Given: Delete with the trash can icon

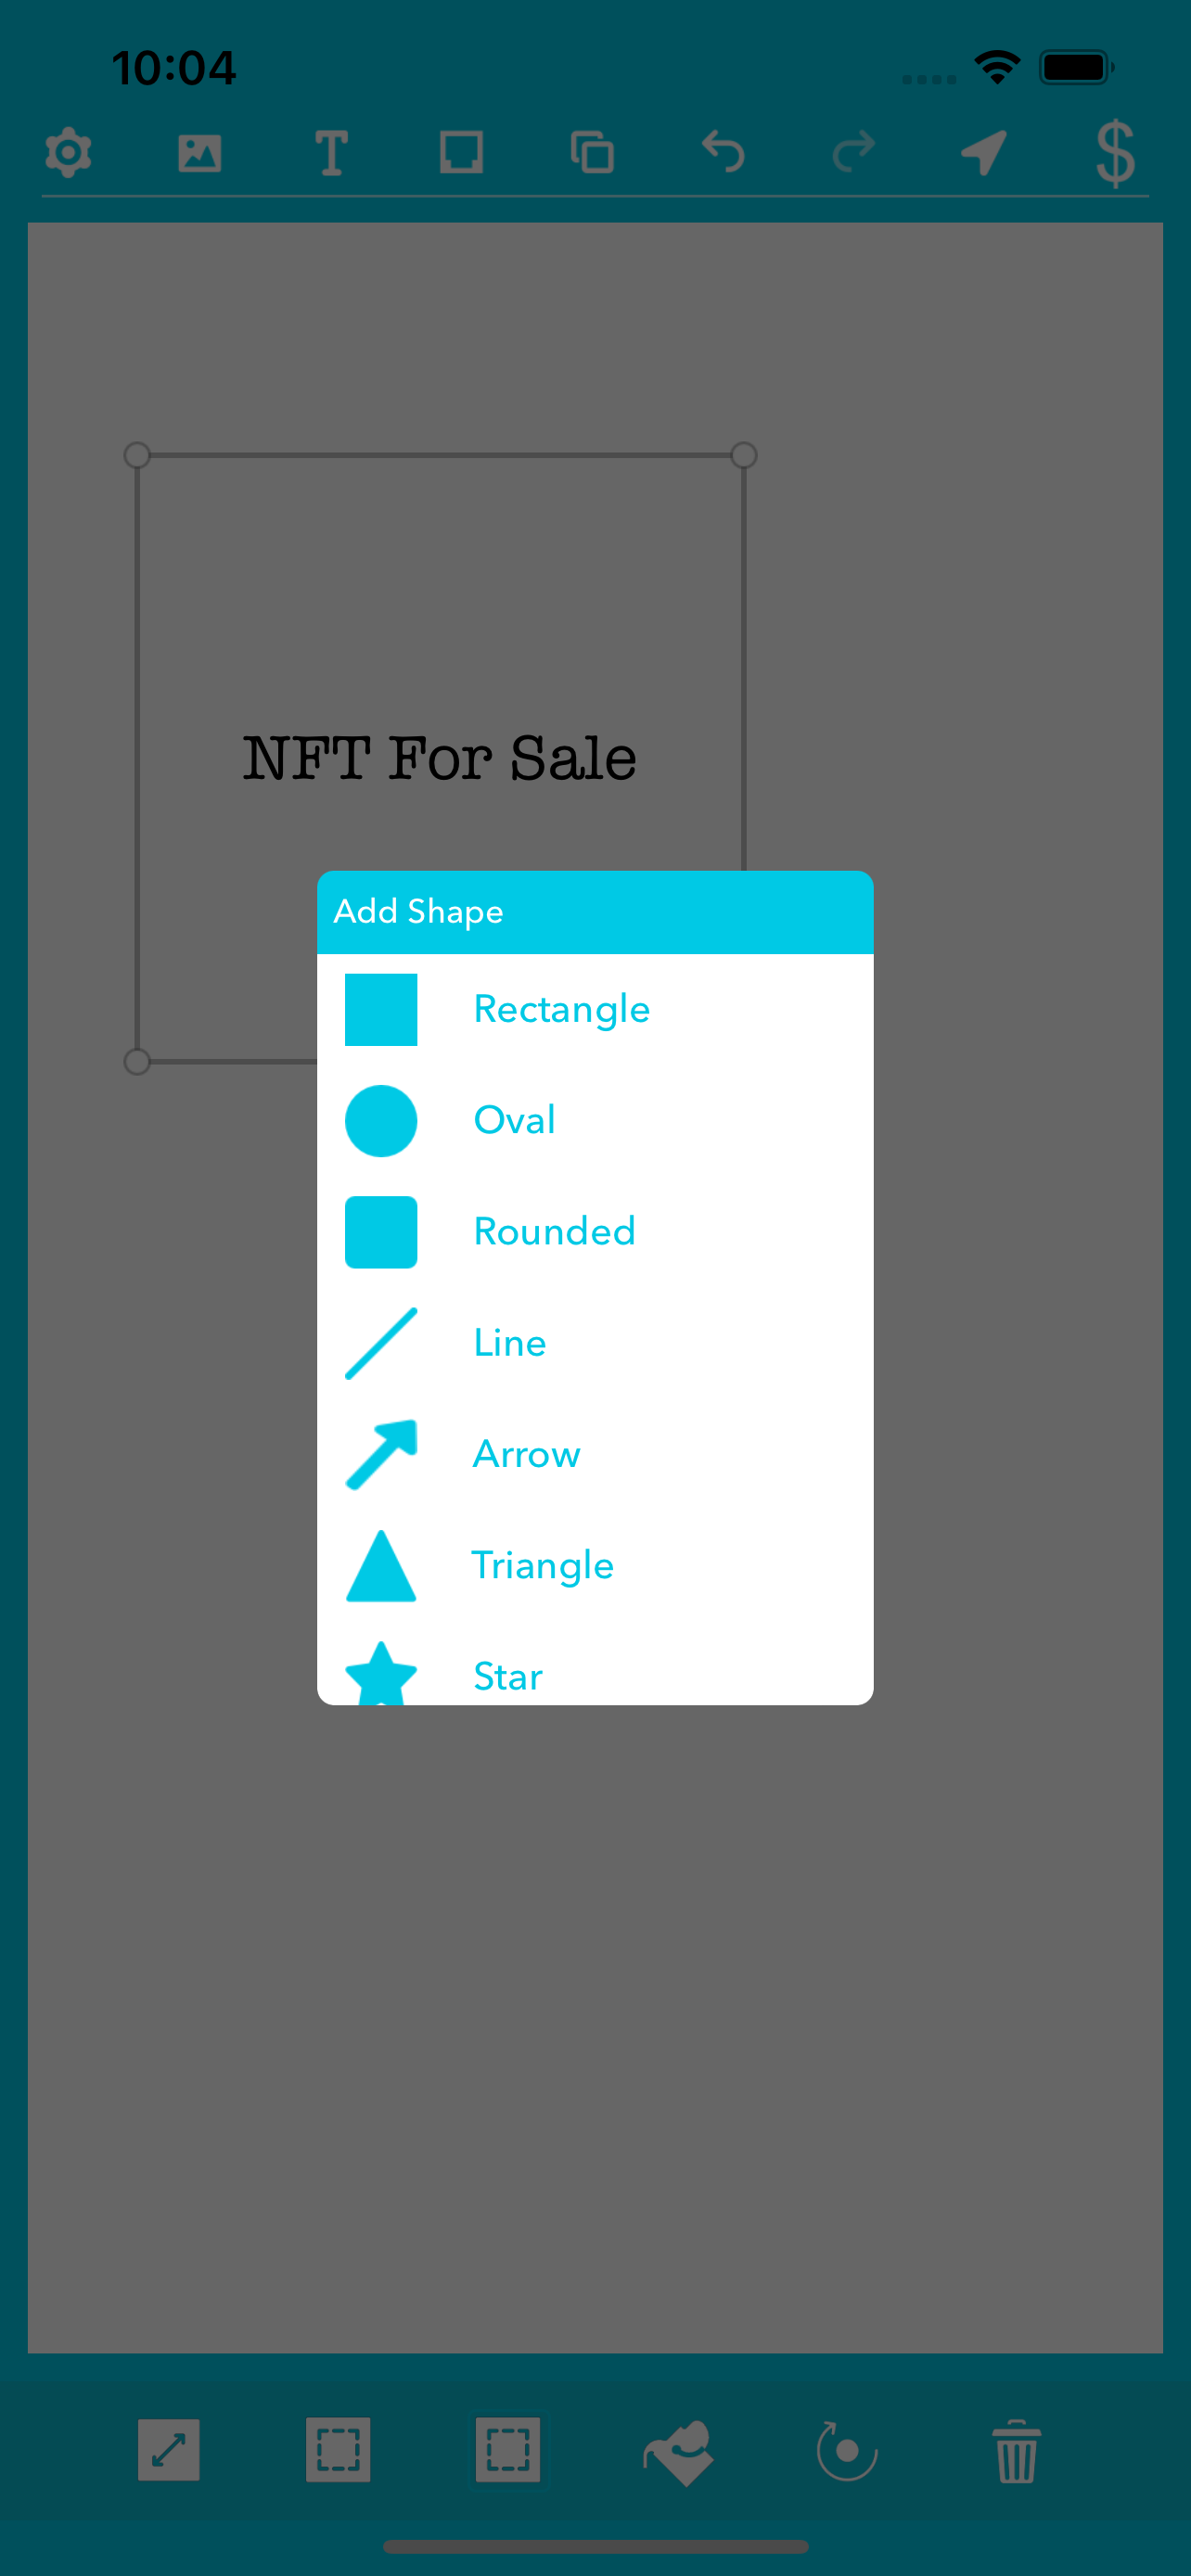Looking at the screenshot, I should tap(1016, 2451).
